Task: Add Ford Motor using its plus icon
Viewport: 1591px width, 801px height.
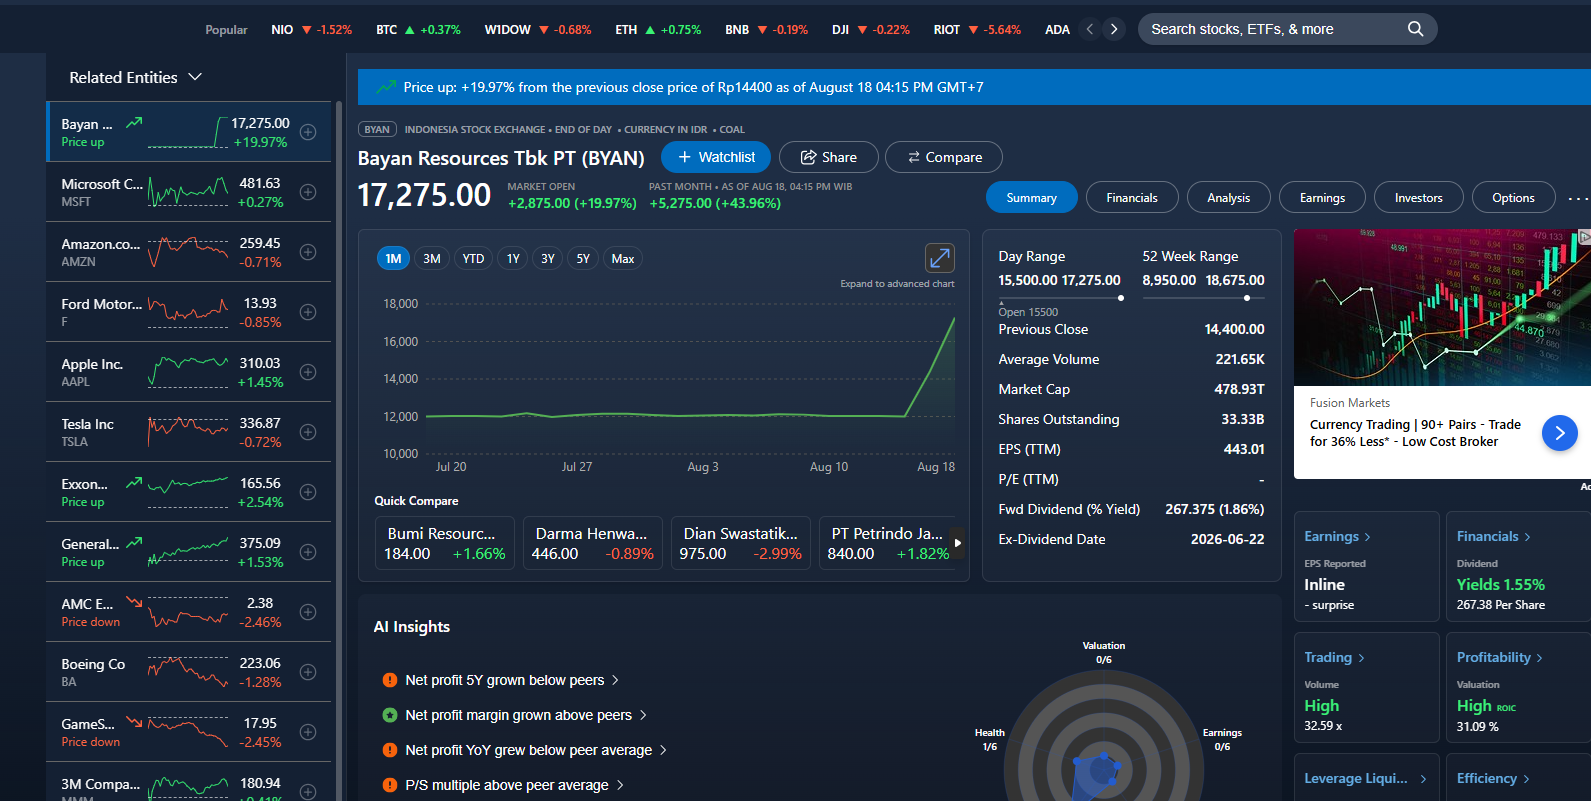Action: point(308,312)
